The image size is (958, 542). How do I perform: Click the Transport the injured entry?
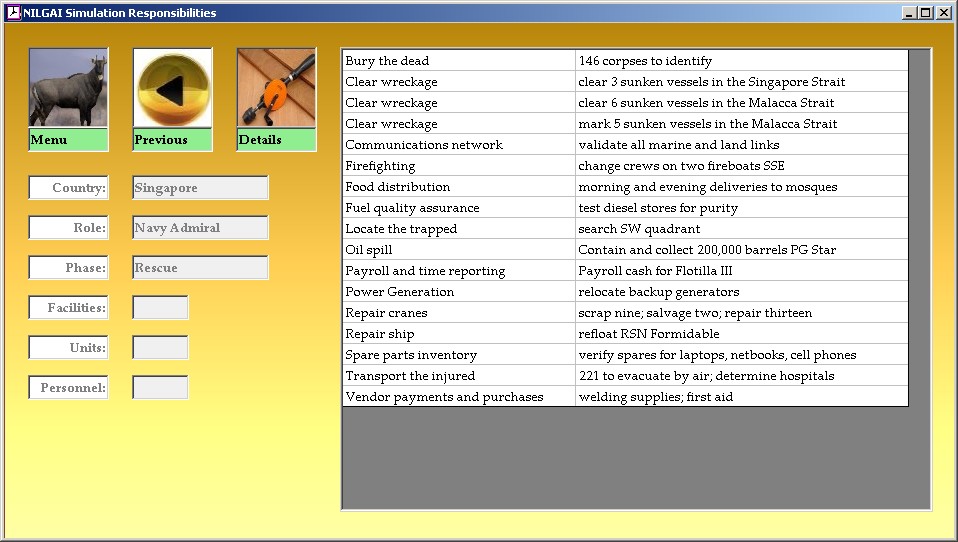(458, 376)
